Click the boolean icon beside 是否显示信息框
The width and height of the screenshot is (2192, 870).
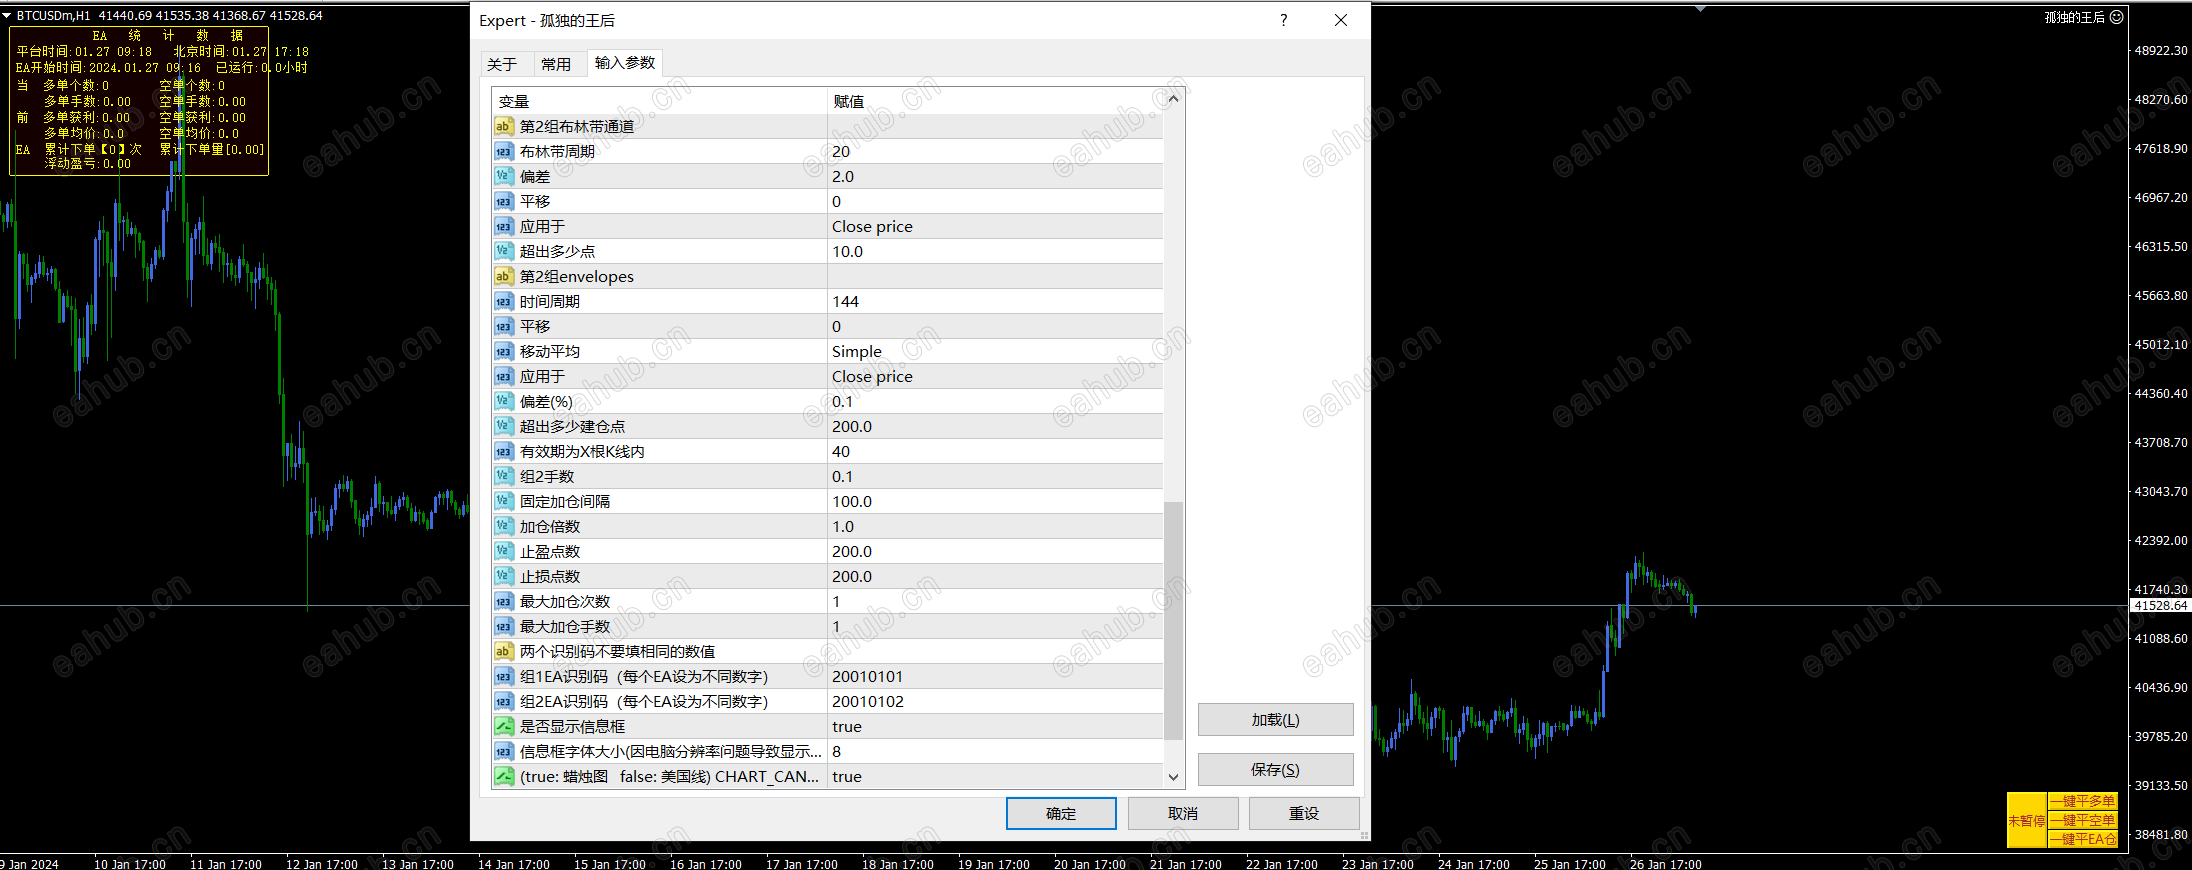(x=503, y=727)
